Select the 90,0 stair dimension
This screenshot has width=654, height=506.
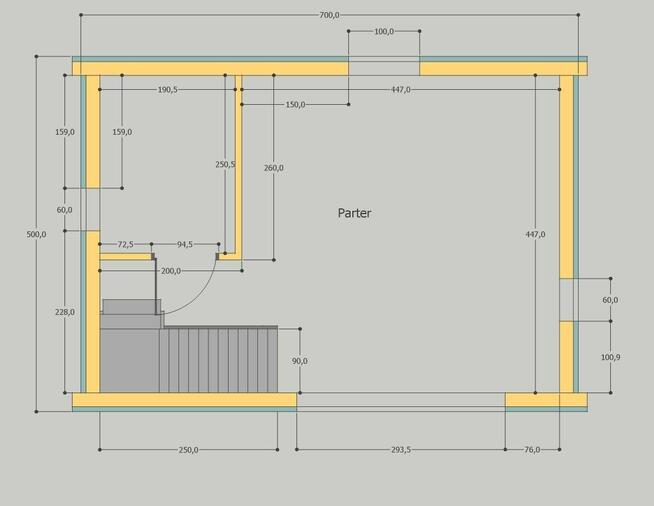pyautogui.click(x=299, y=361)
